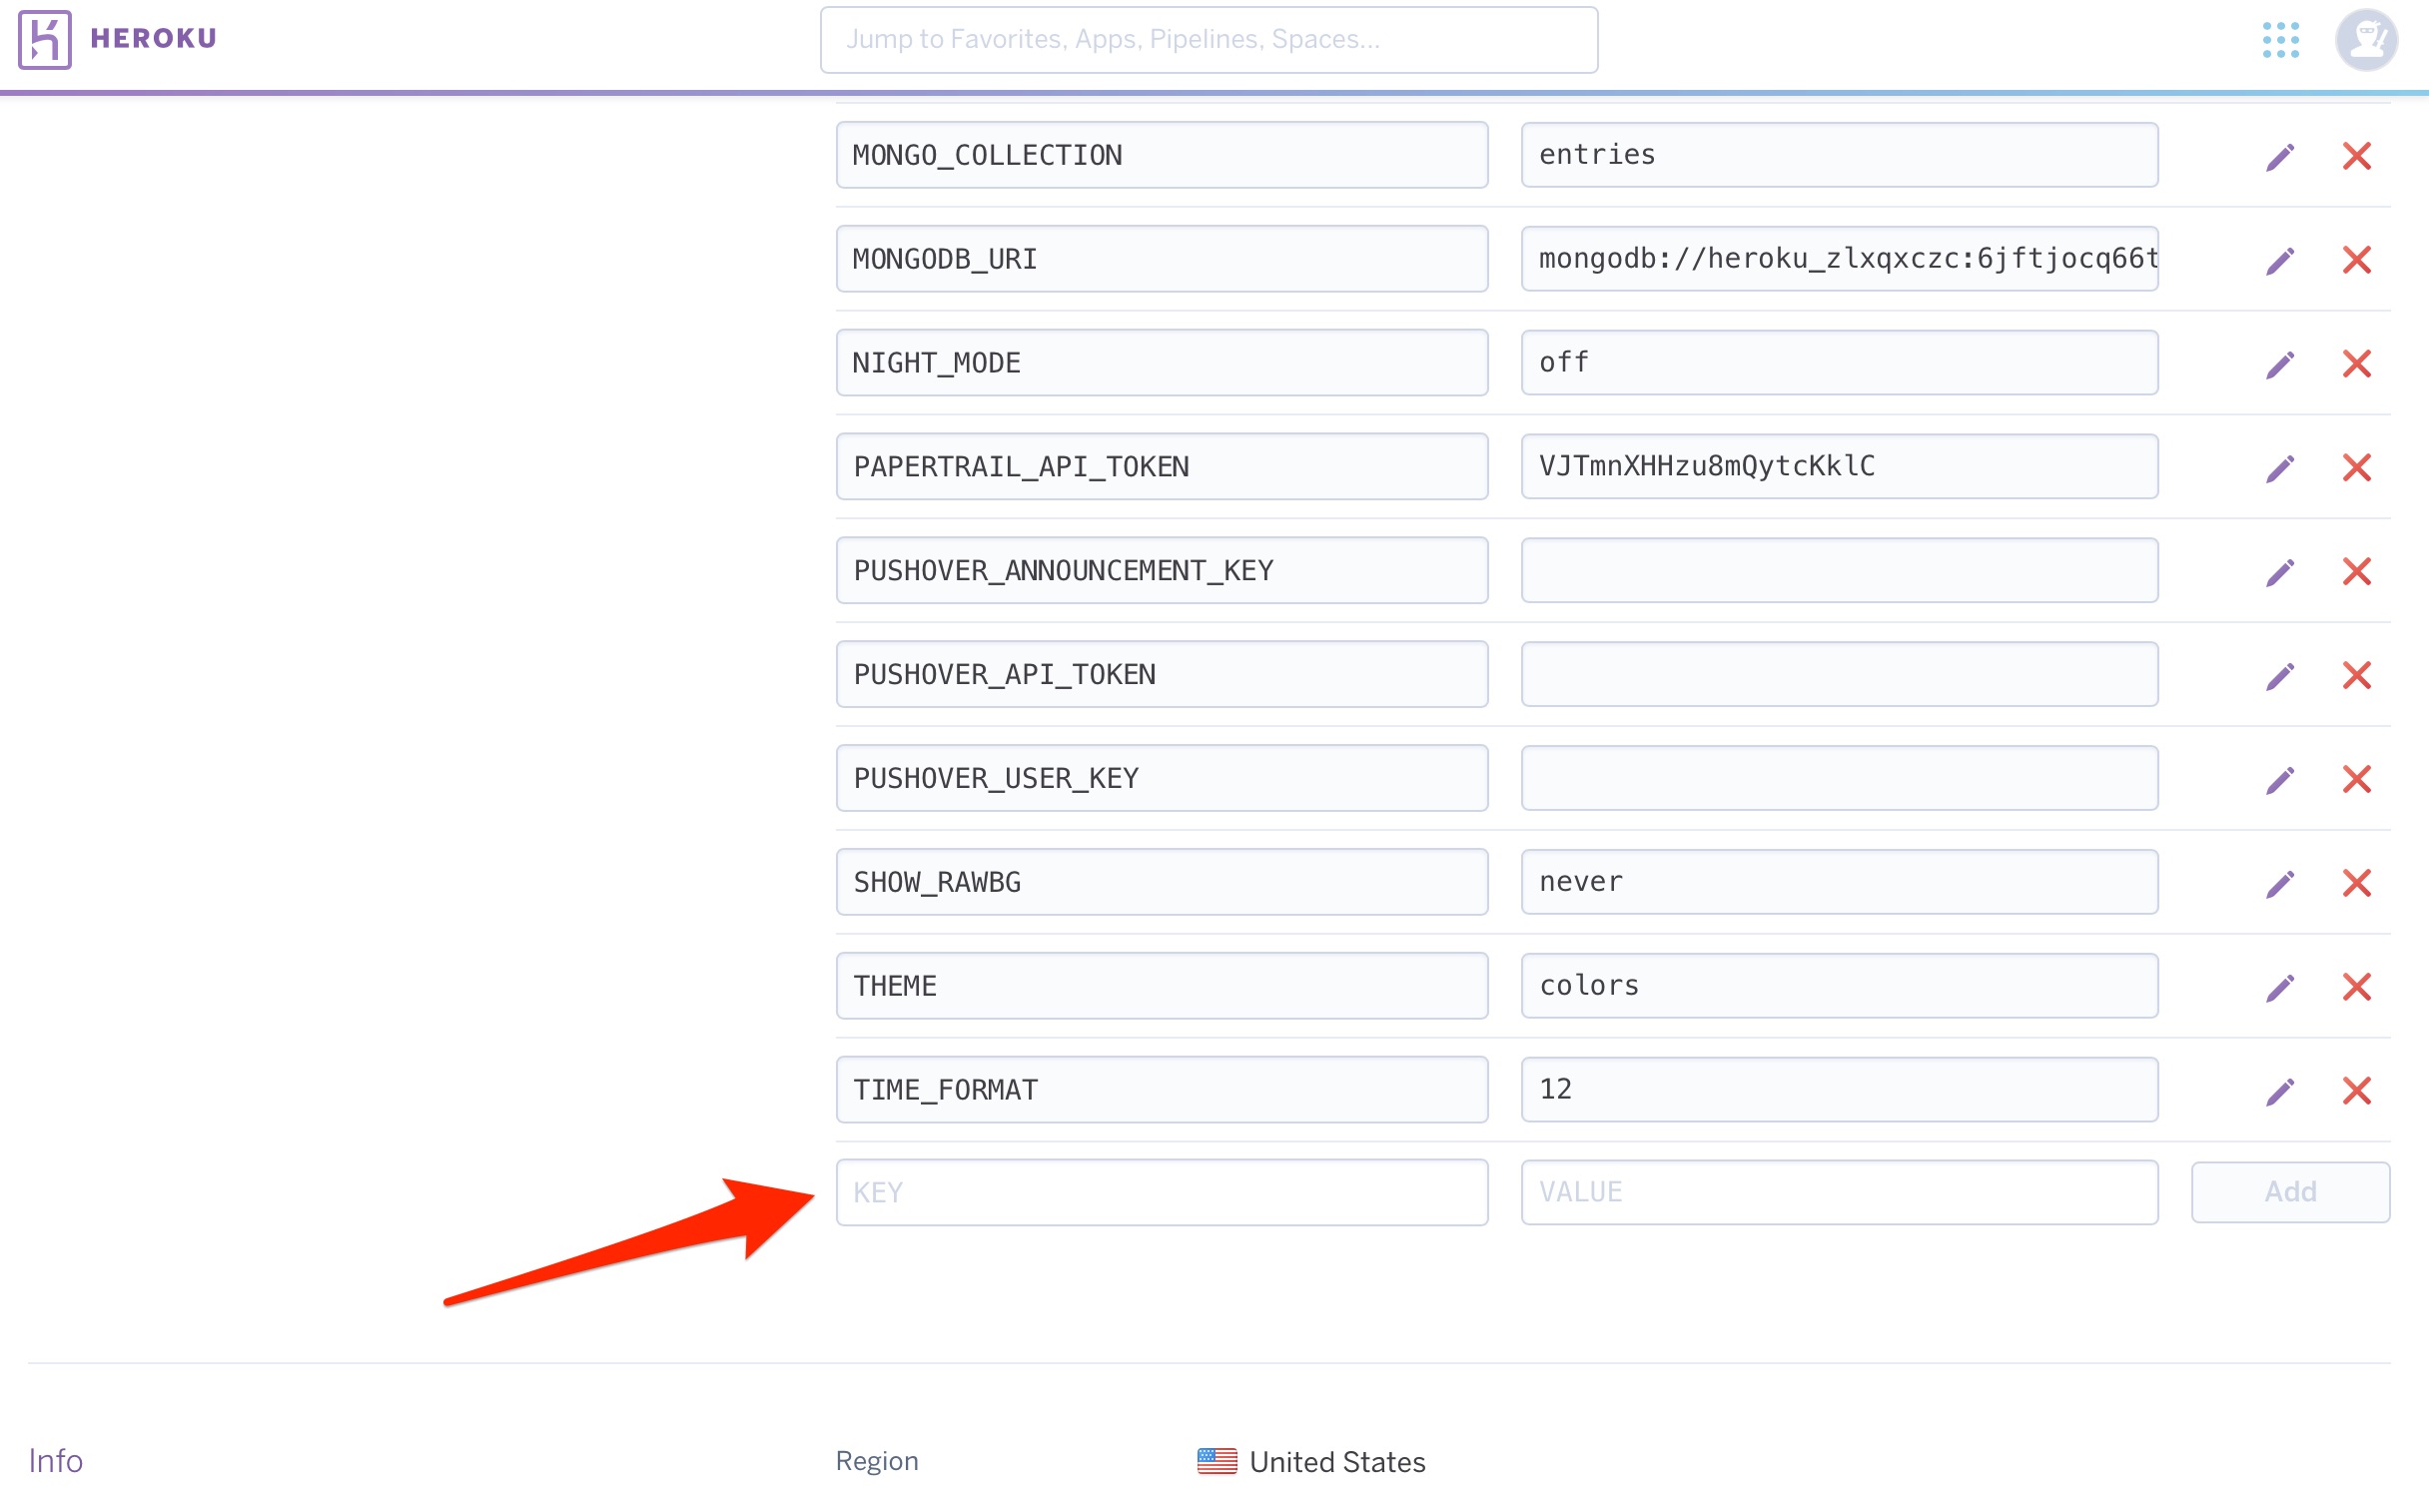Click the Jump to Favorites search box
The width and height of the screenshot is (2429, 1512).
click(x=1209, y=40)
